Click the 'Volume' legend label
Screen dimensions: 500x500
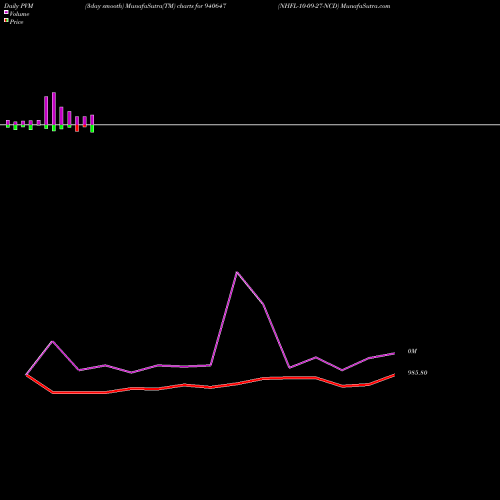click(19, 14)
